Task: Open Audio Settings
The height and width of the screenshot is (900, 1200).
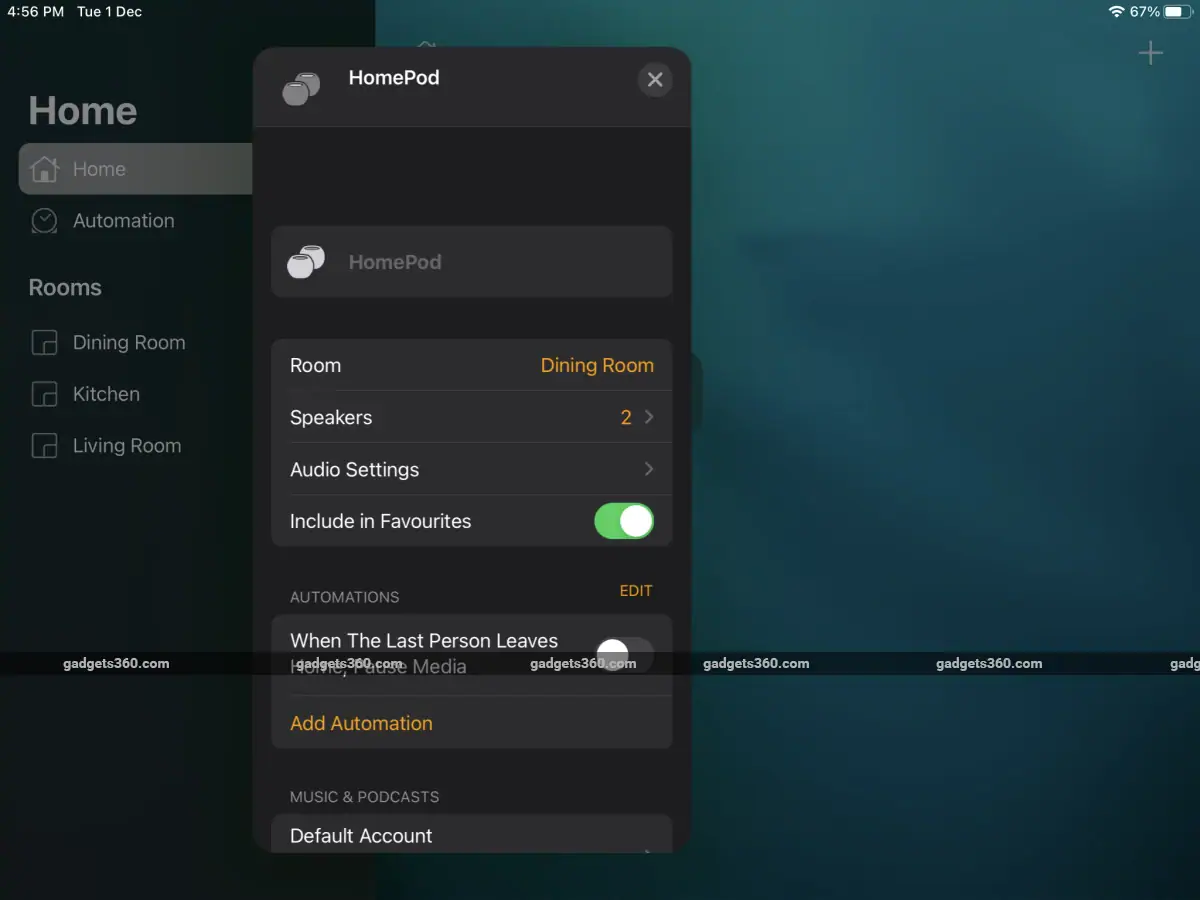Action: point(472,469)
